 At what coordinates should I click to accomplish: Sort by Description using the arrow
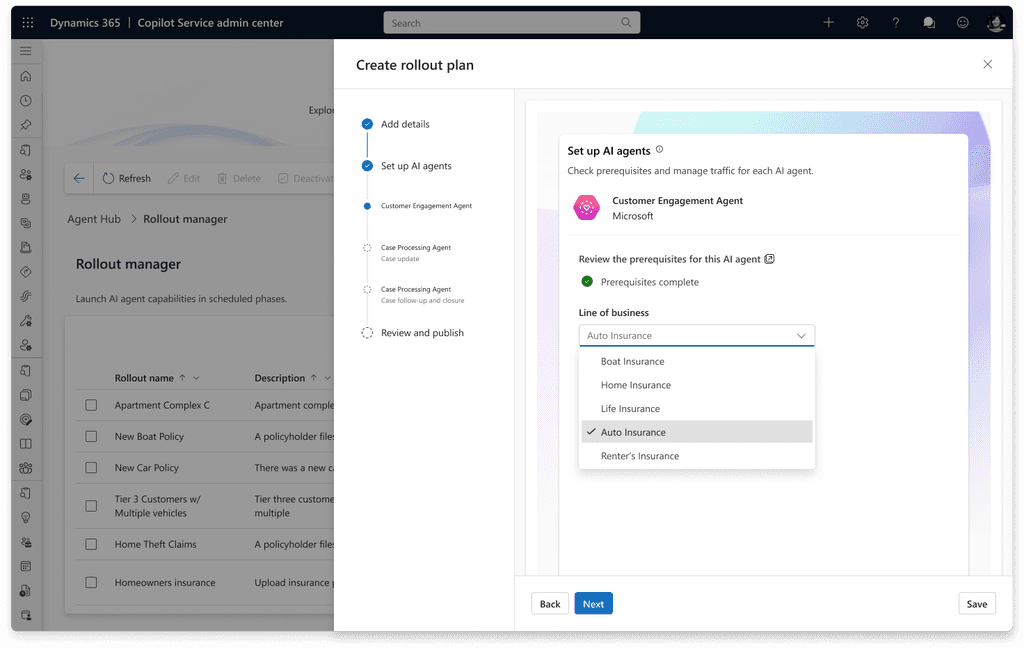pyautogui.click(x=313, y=378)
